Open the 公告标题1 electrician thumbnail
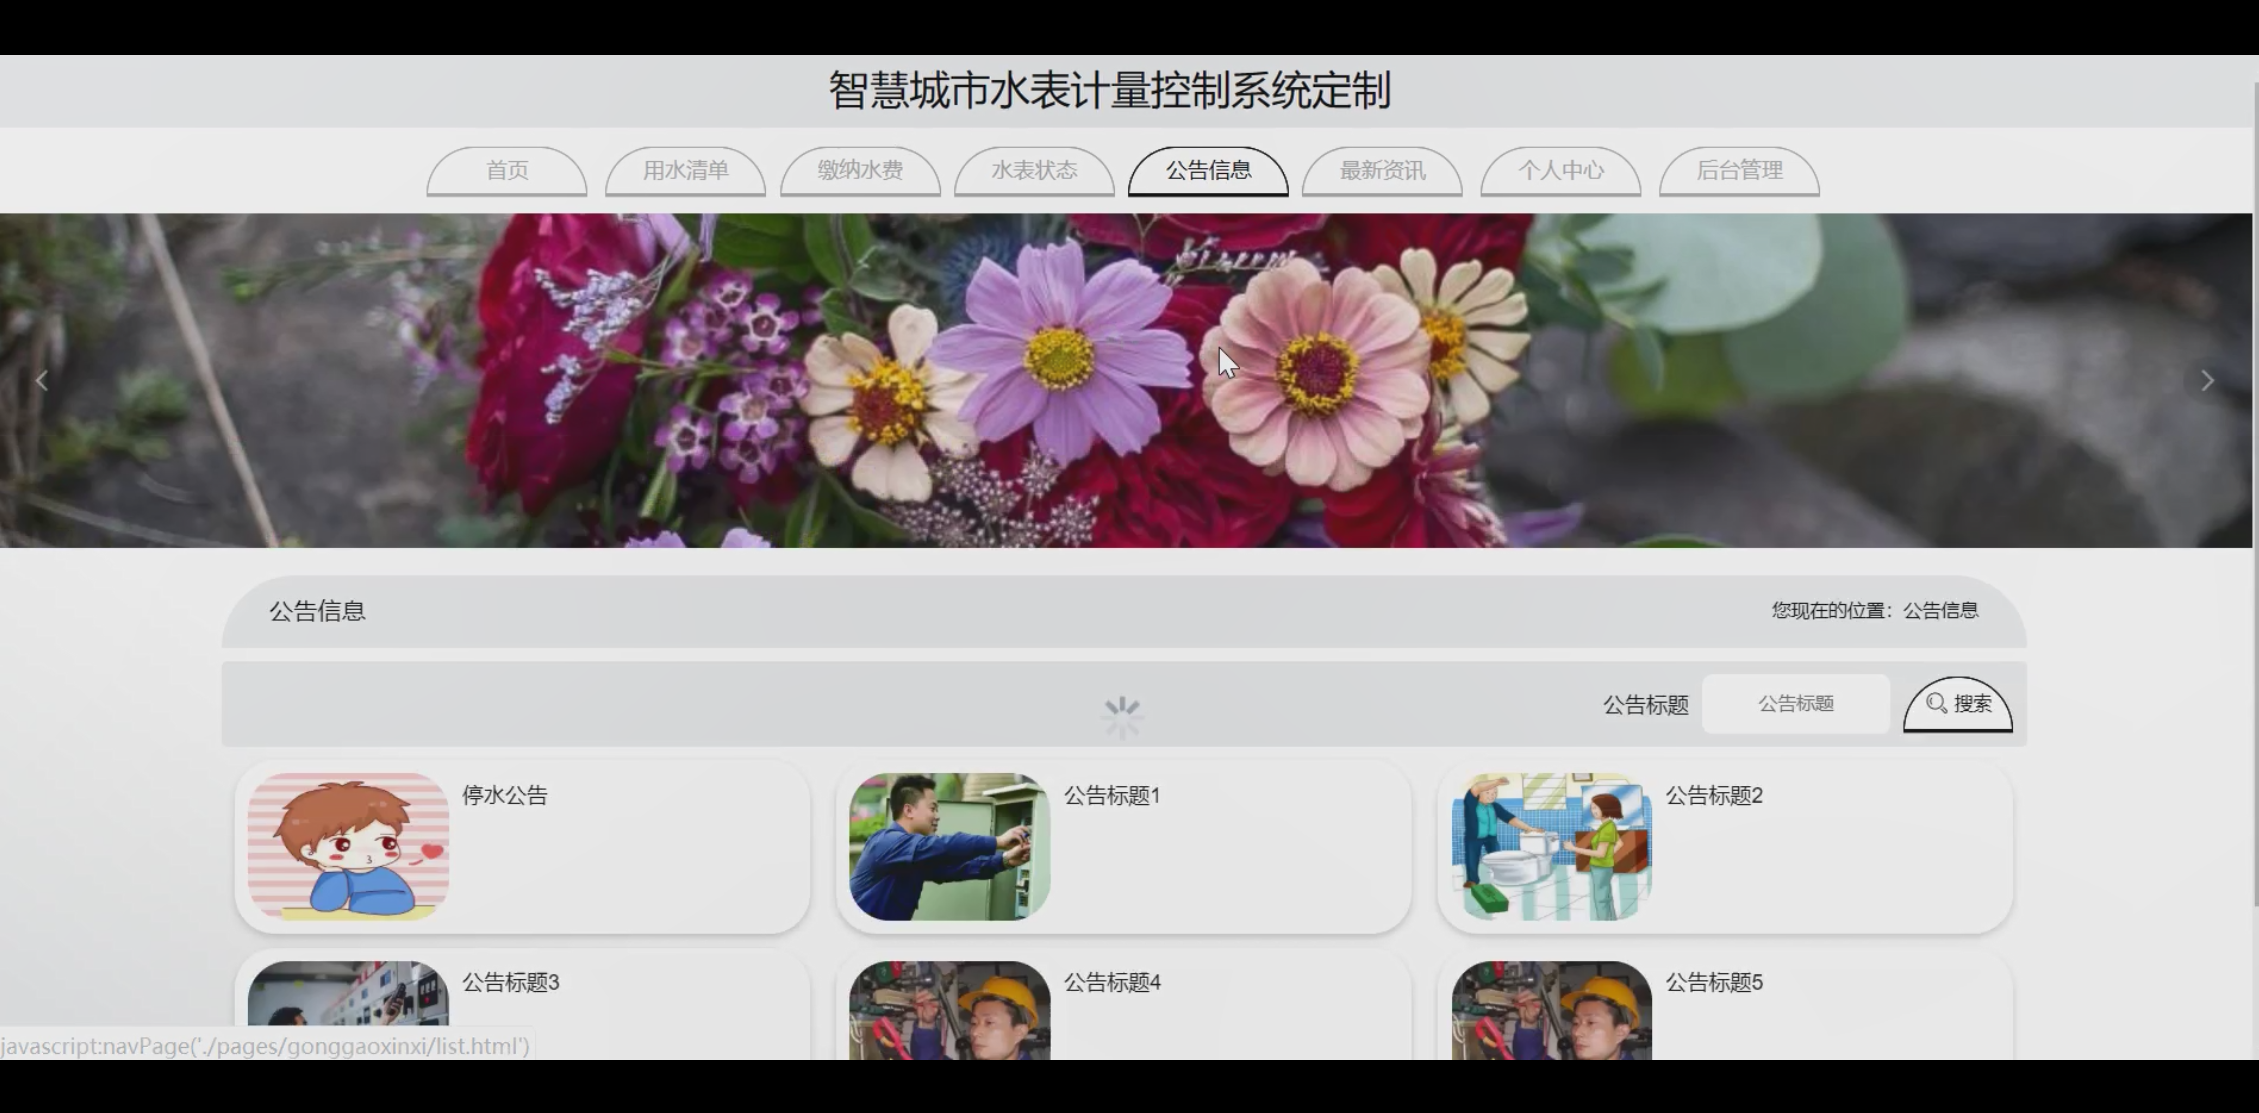The image size is (2259, 1113). [x=949, y=846]
